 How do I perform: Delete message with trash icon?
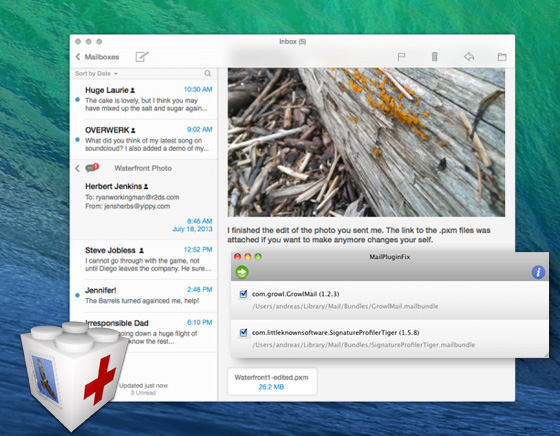(434, 56)
